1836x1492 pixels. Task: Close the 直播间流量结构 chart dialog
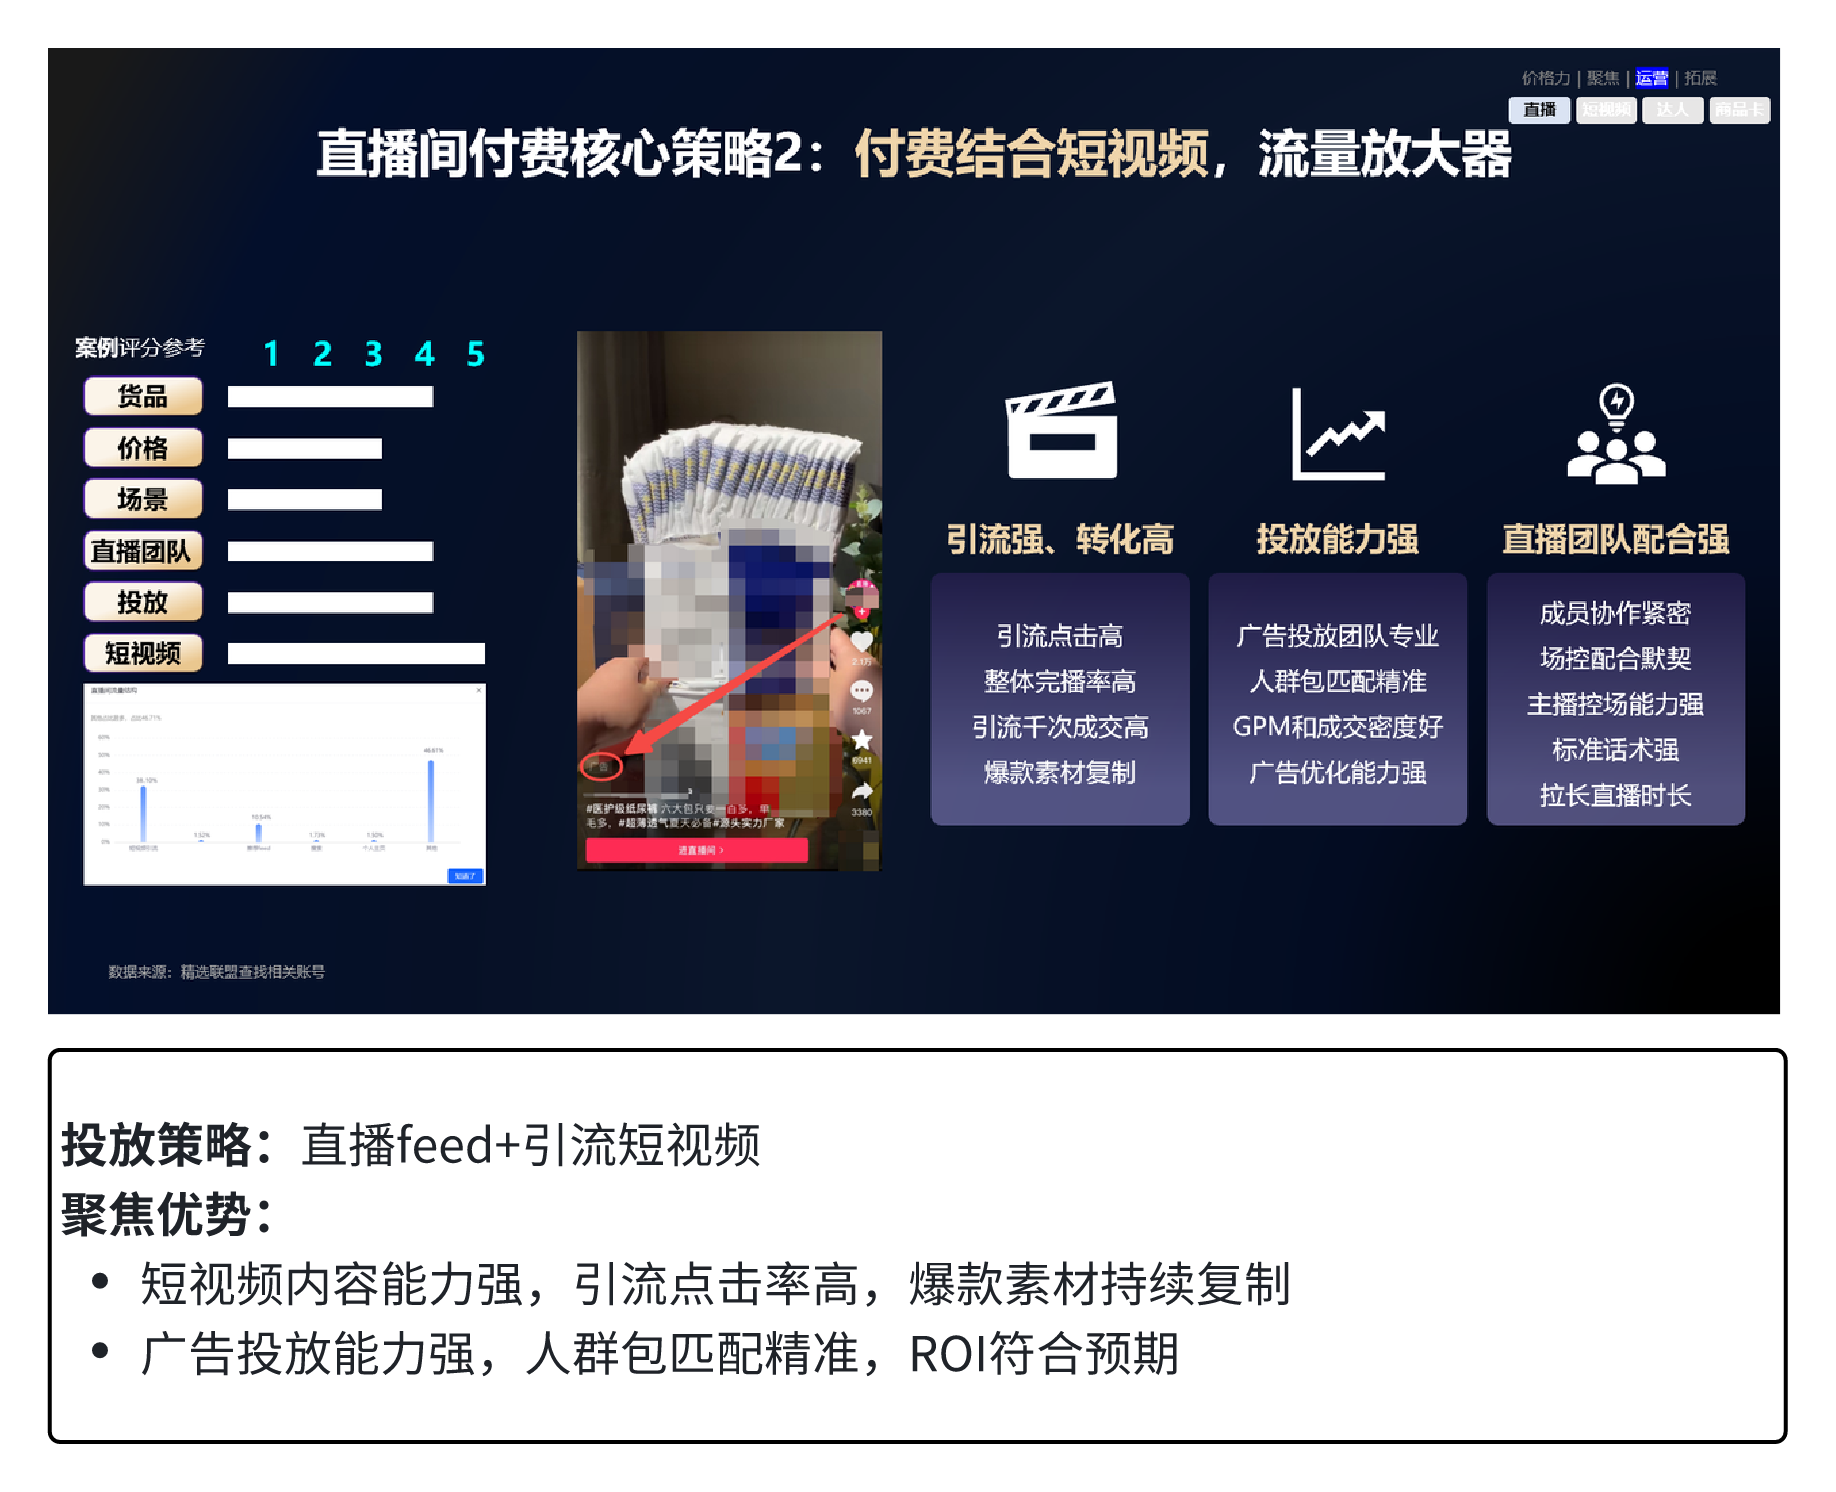(x=479, y=690)
